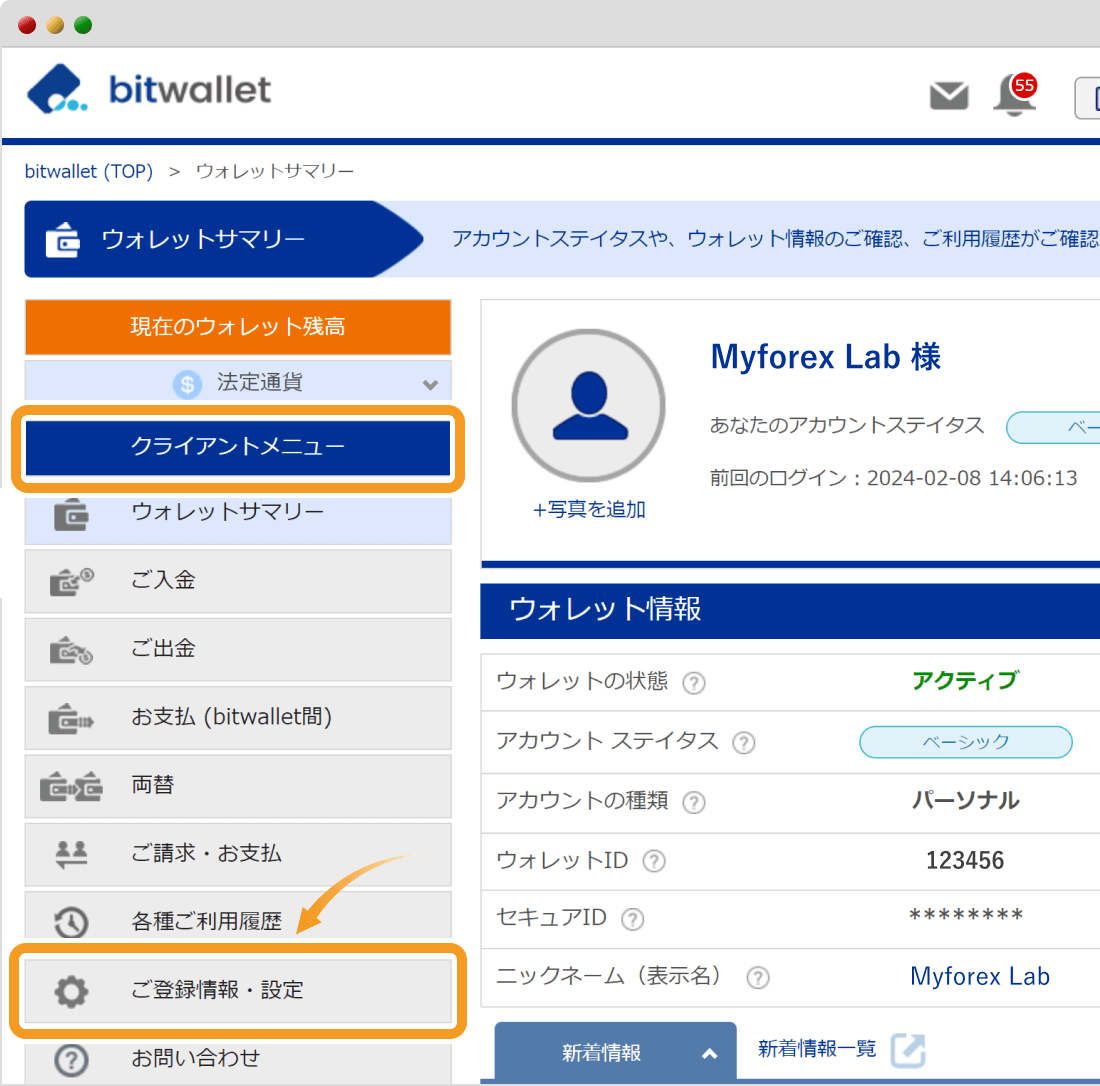Click the ベーシック status badge in wallet info

[x=965, y=742]
